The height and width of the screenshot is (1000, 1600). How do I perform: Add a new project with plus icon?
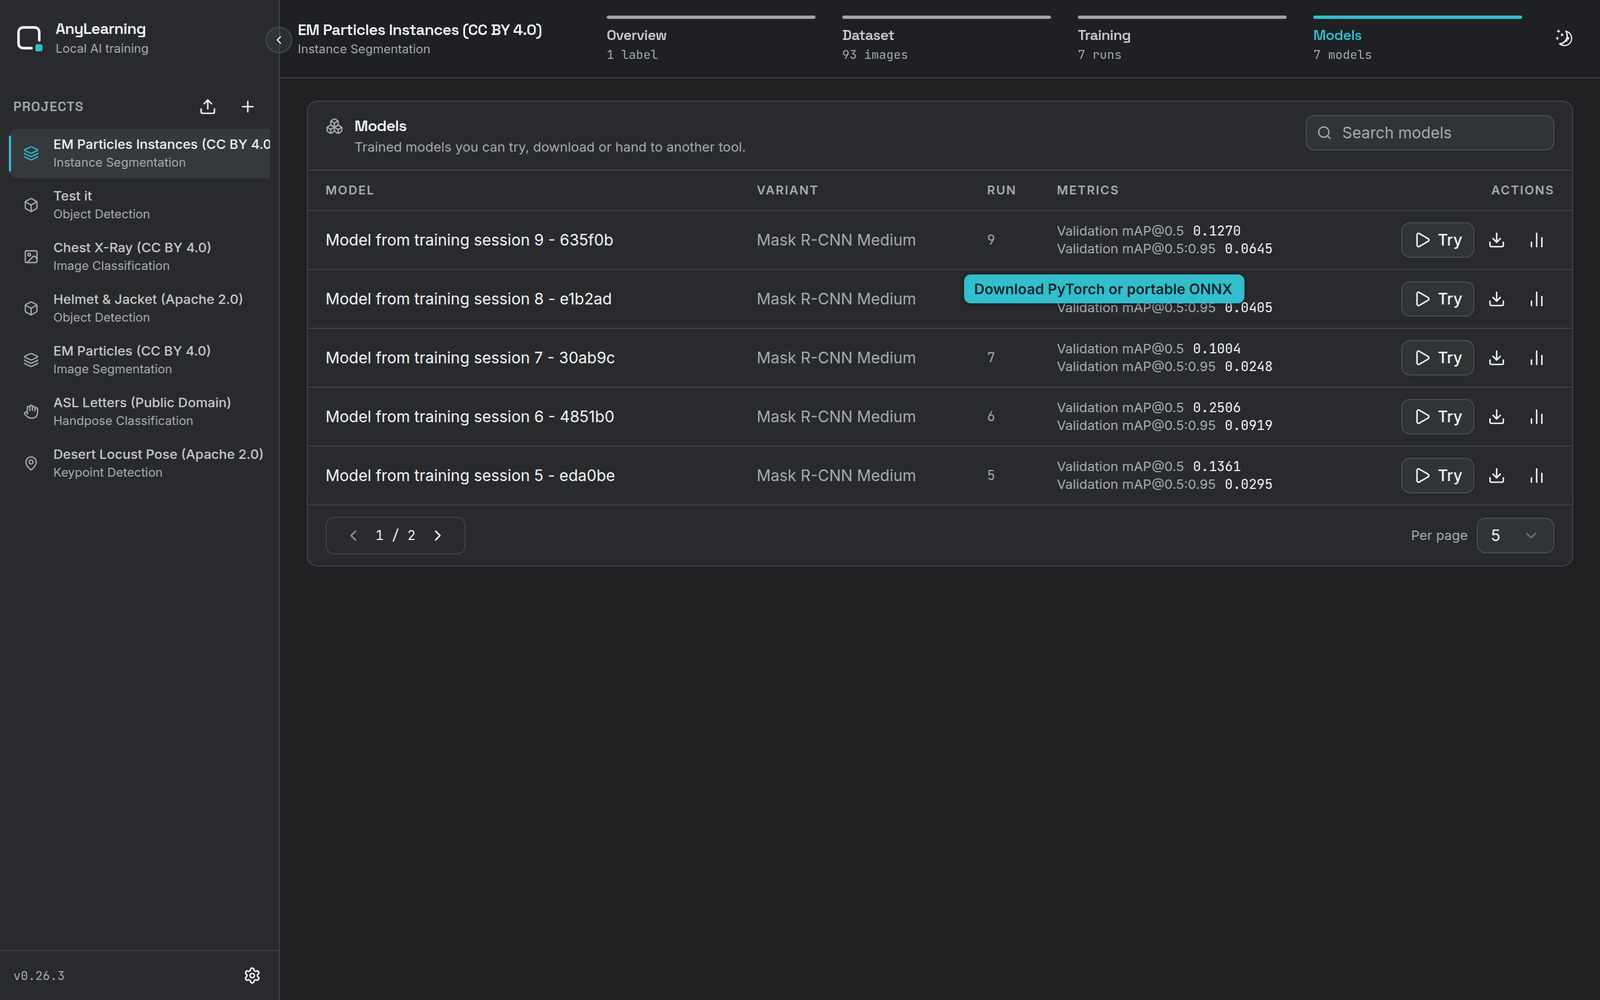tap(248, 107)
